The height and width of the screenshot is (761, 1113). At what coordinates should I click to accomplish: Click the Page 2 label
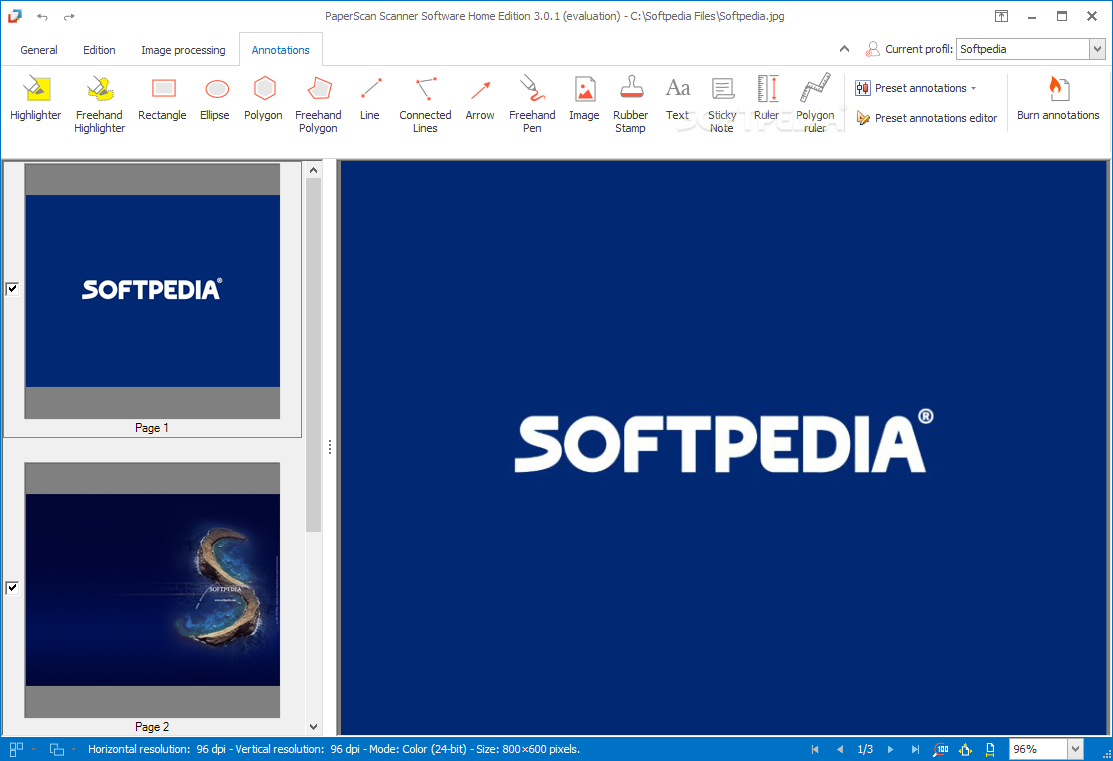[x=152, y=726]
